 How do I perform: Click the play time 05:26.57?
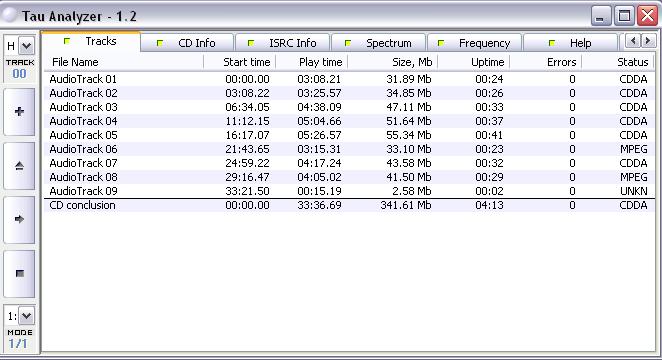[319, 135]
